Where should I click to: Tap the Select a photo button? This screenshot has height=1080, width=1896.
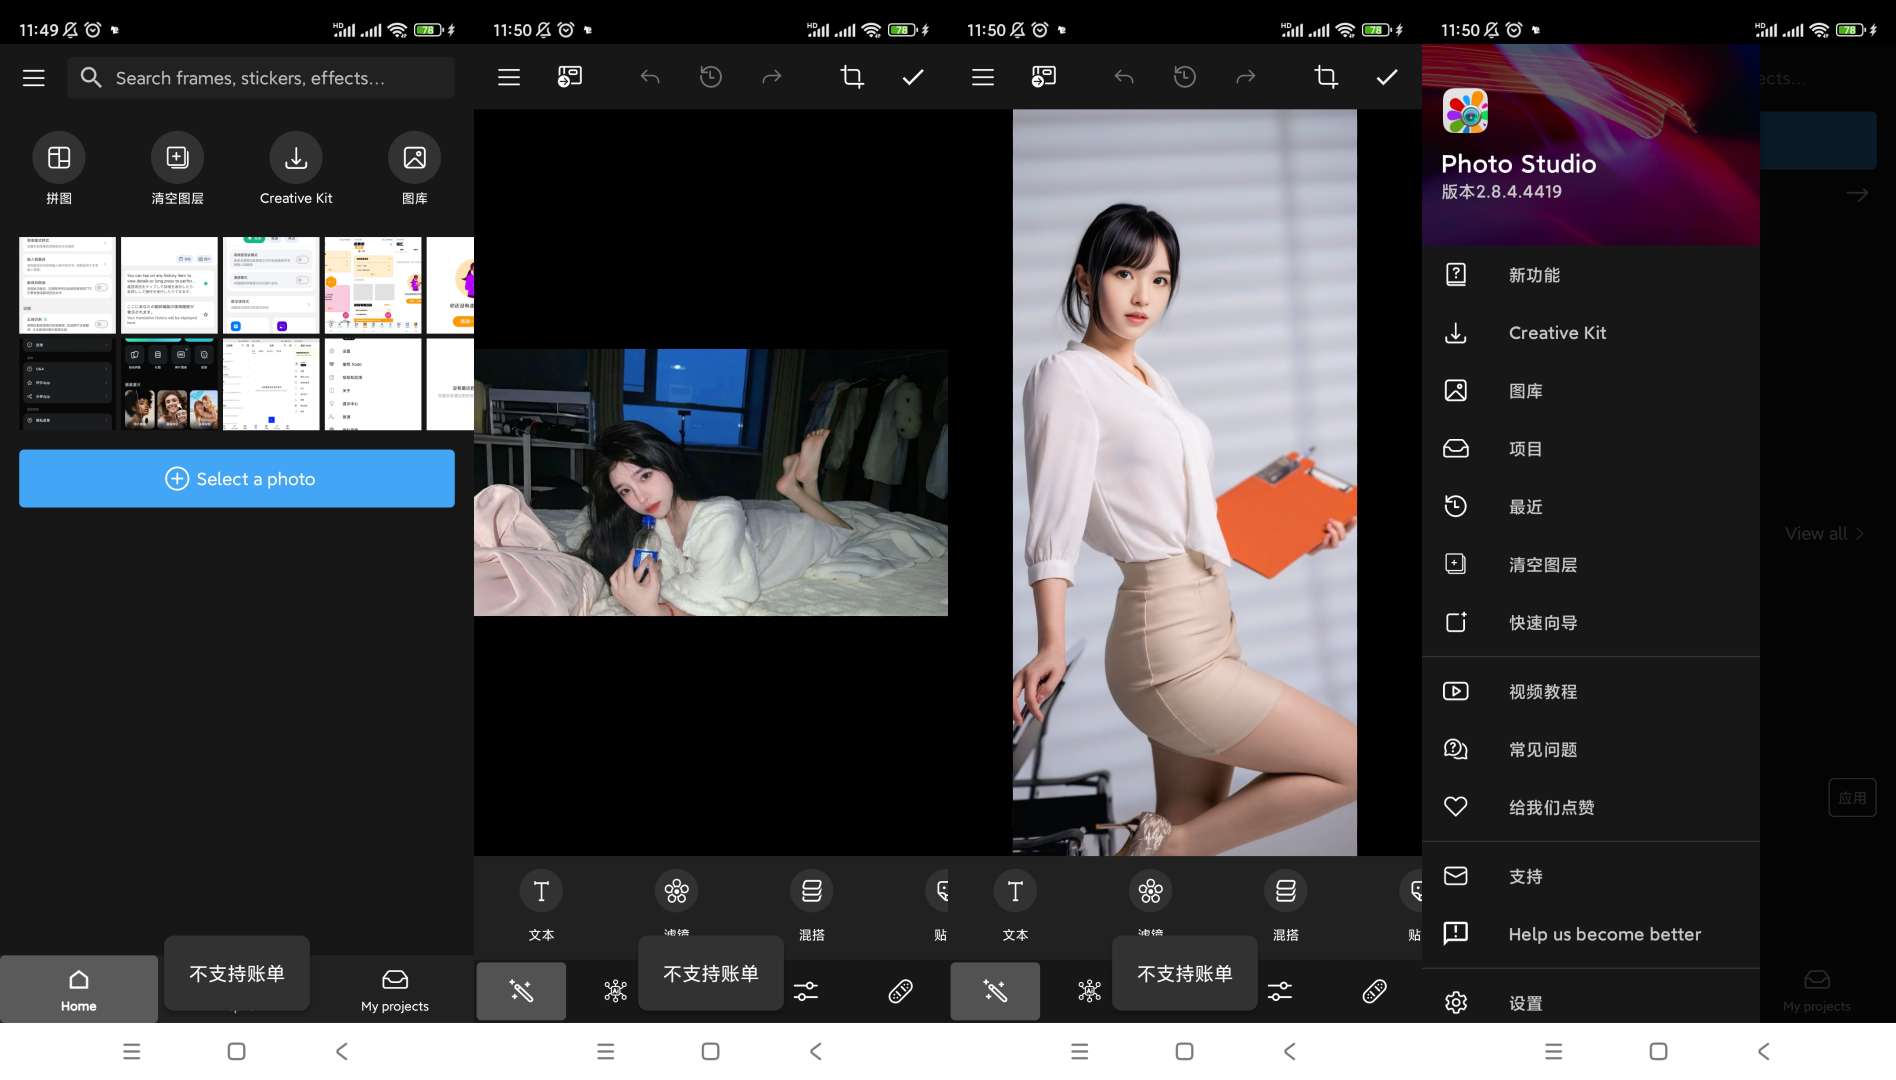coord(236,478)
